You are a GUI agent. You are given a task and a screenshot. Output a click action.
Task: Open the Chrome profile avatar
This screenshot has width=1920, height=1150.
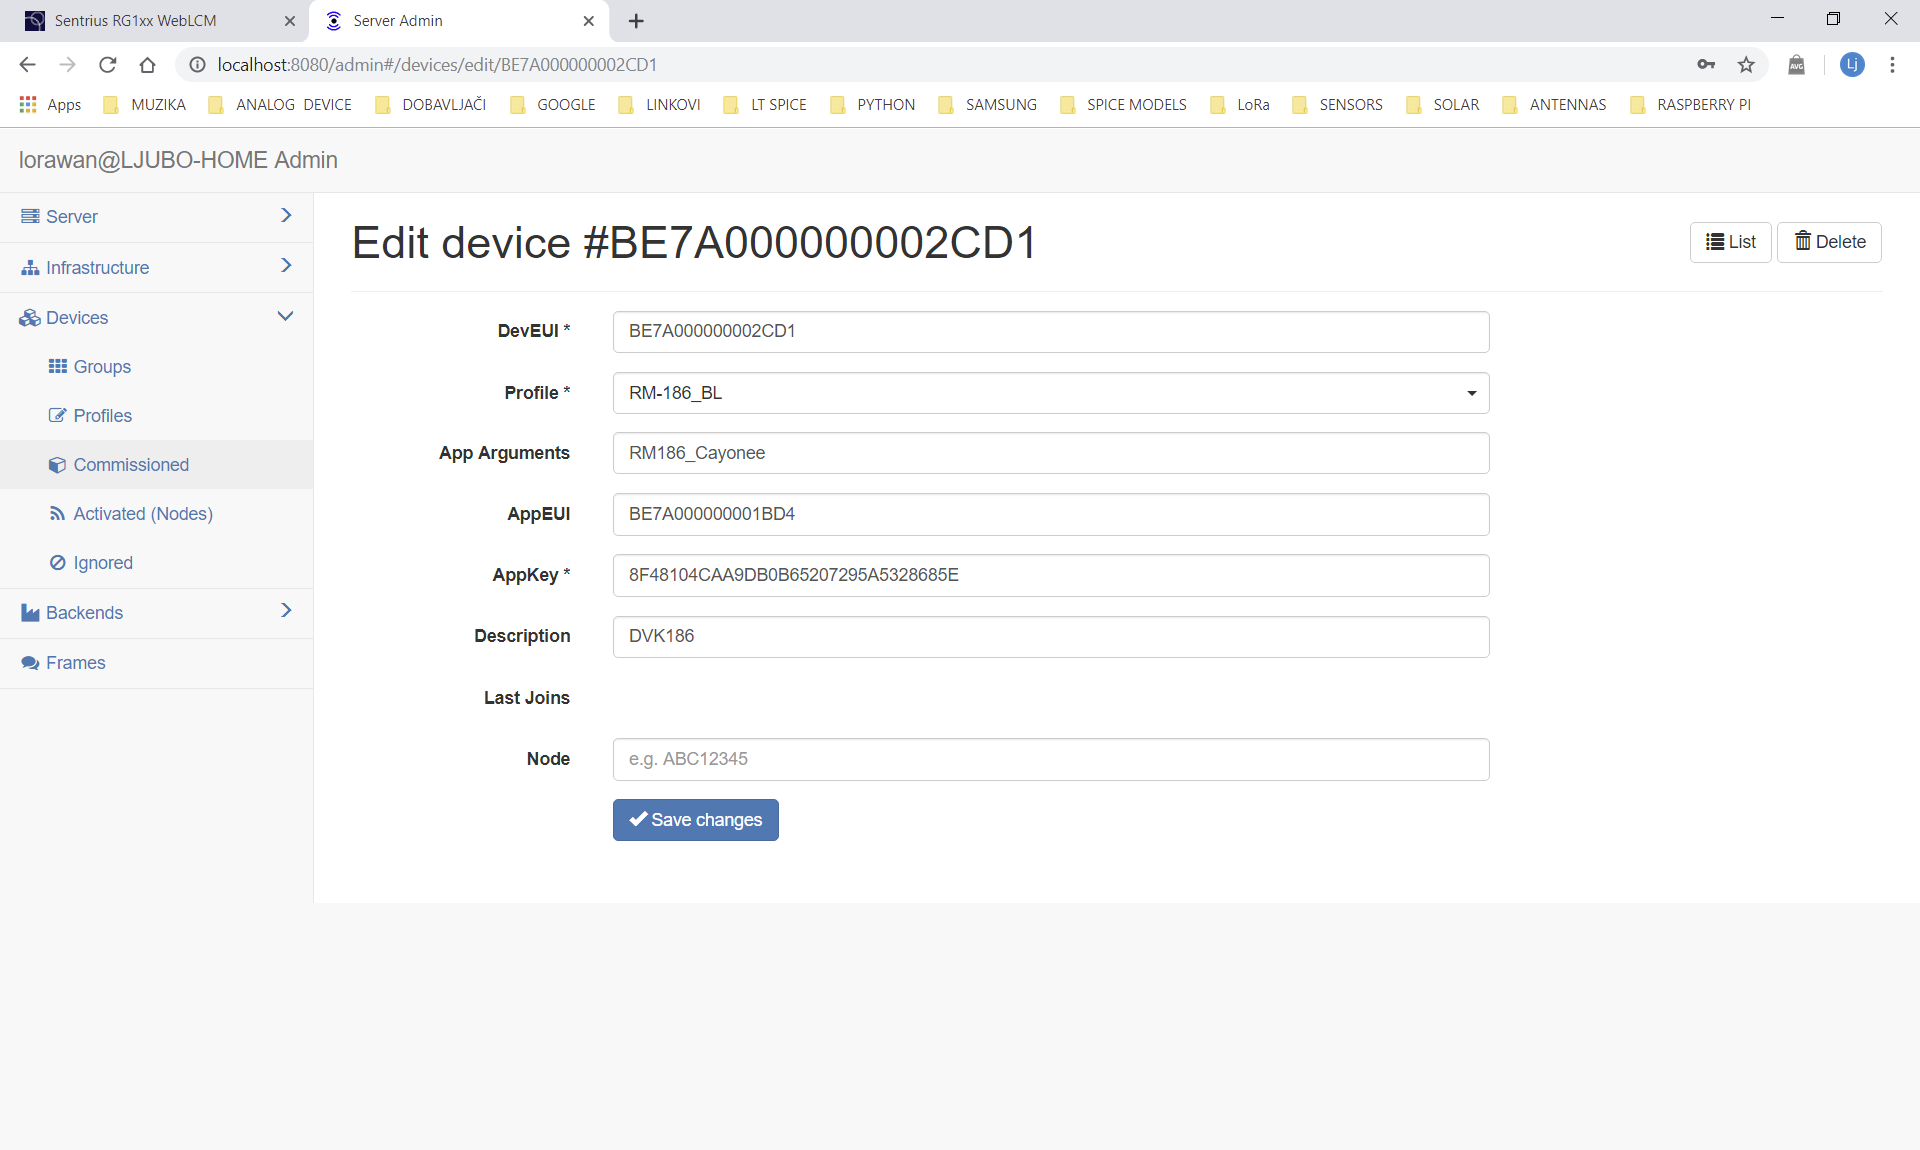(x=1852, y=65)
